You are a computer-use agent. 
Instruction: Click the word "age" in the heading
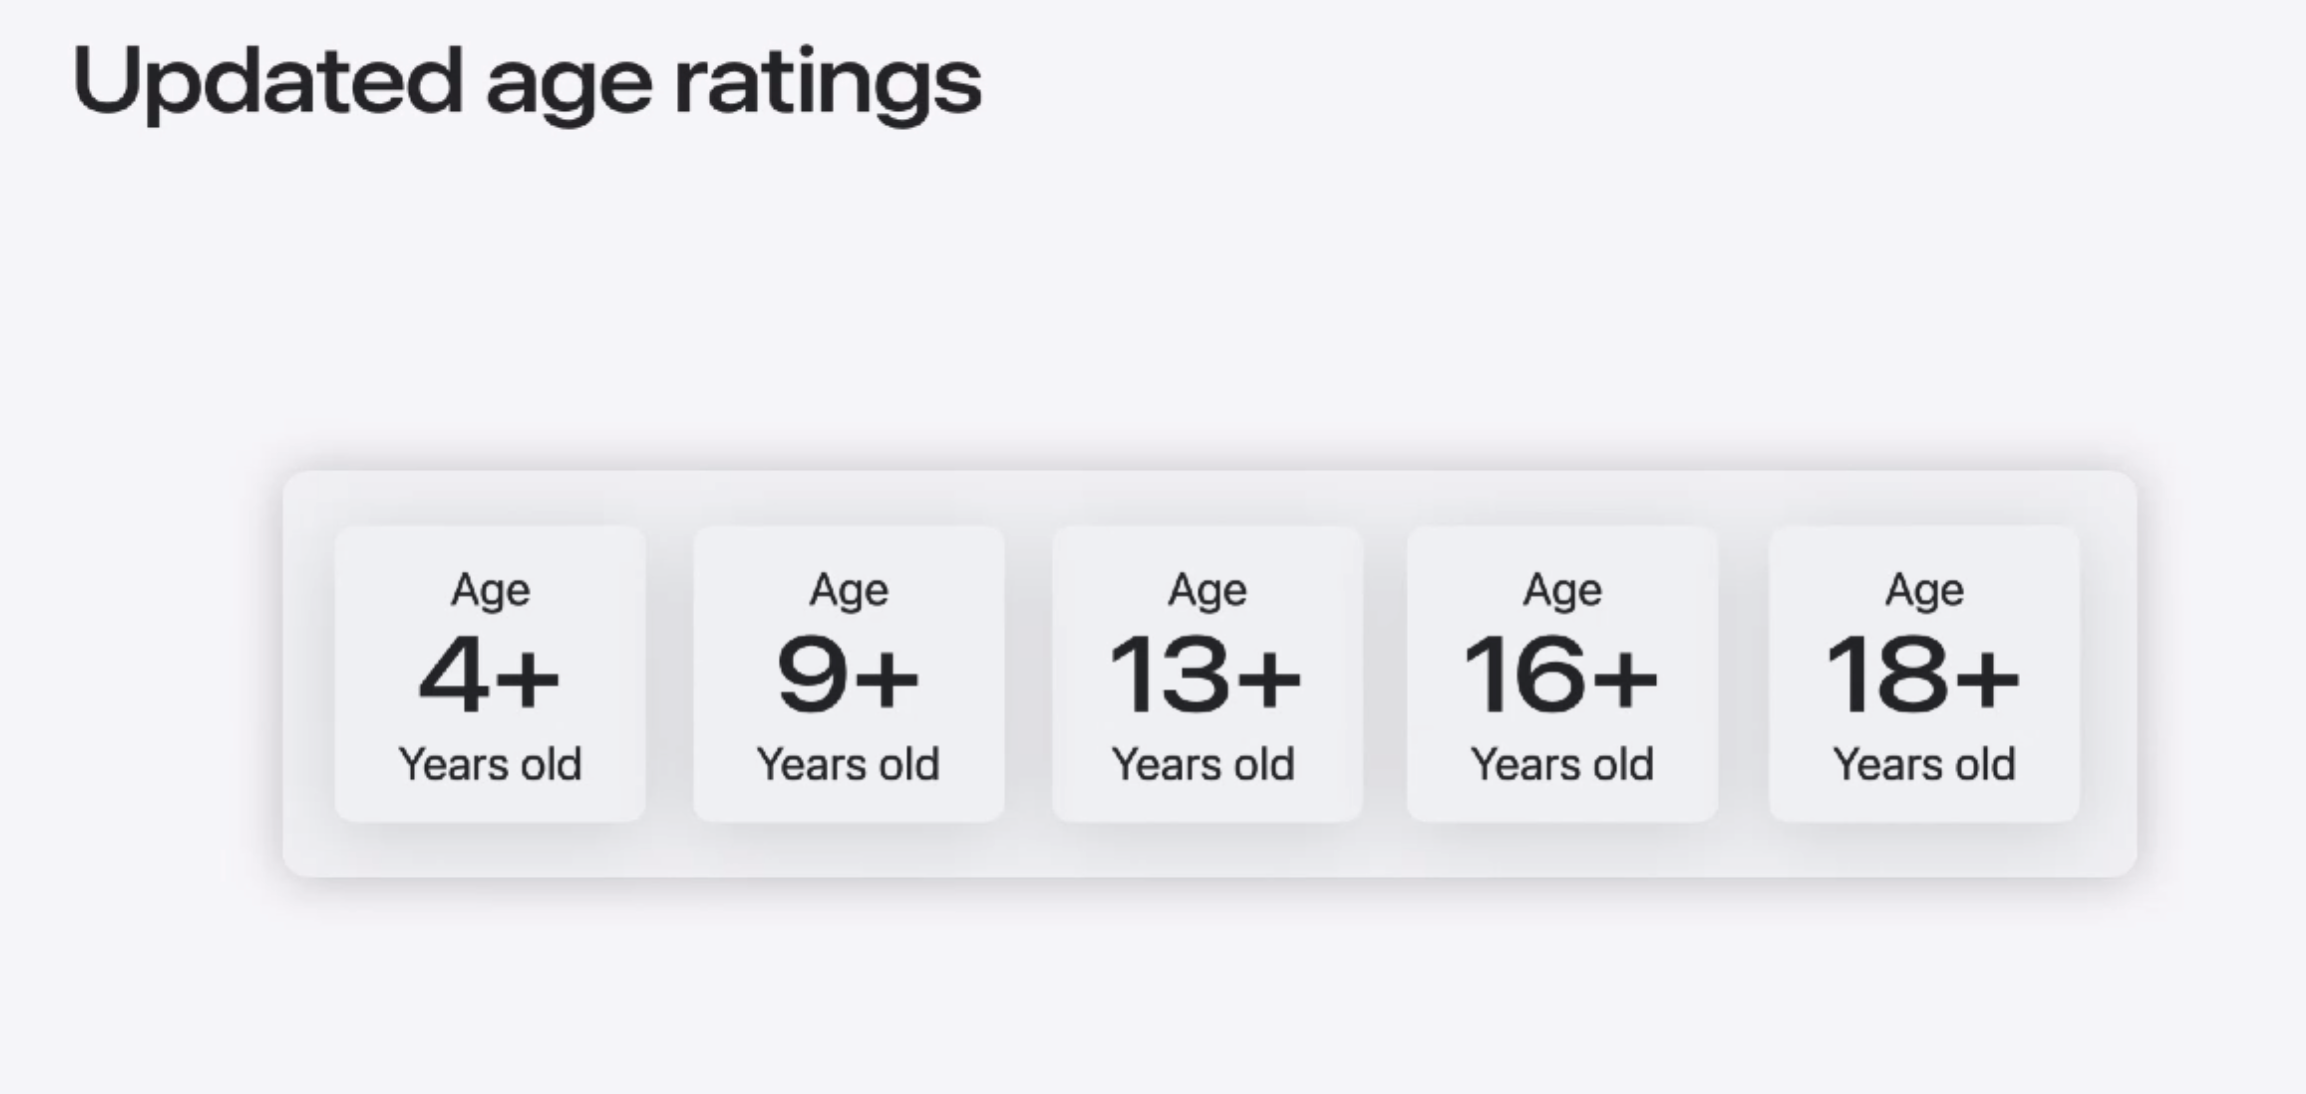[568, 86]
